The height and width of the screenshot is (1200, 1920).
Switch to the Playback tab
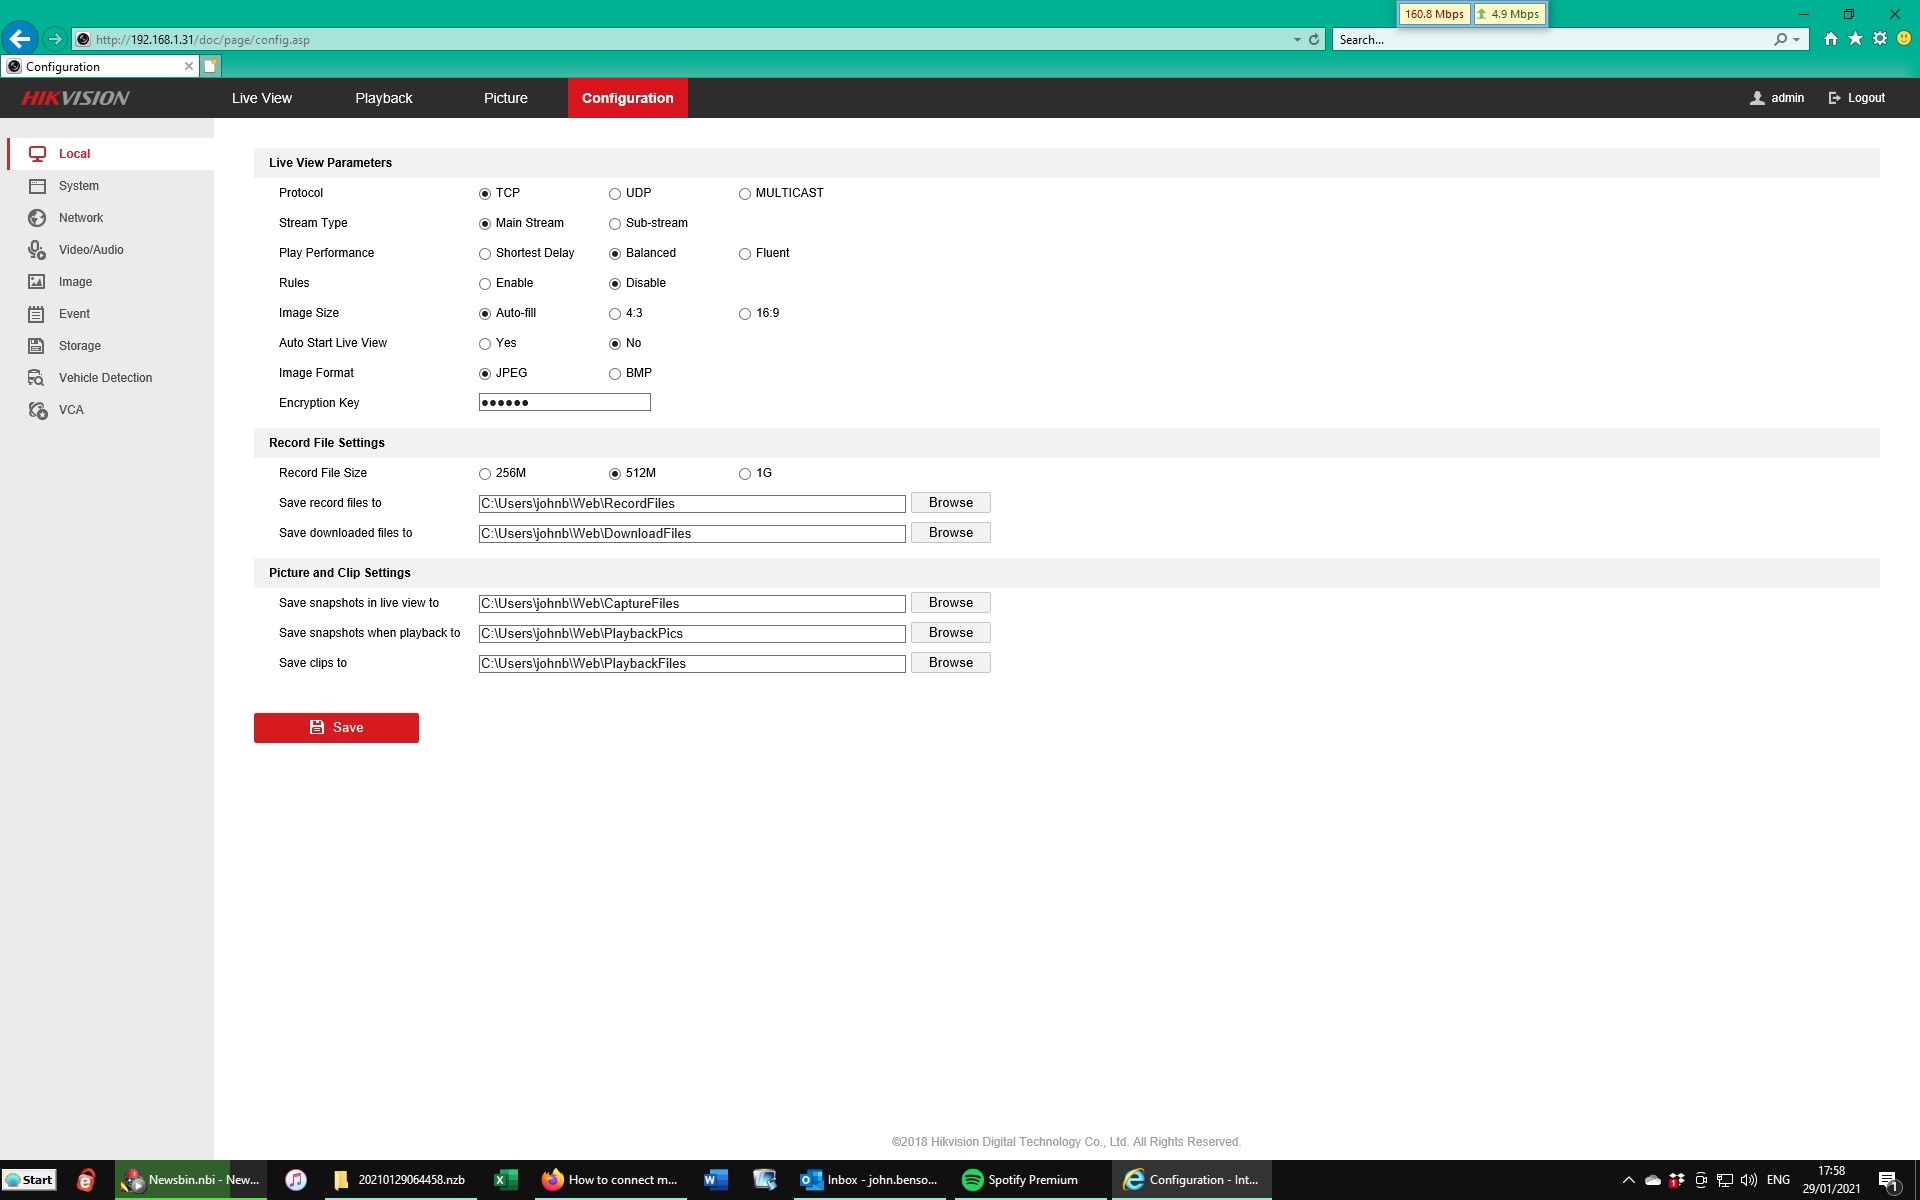point(384,97)
